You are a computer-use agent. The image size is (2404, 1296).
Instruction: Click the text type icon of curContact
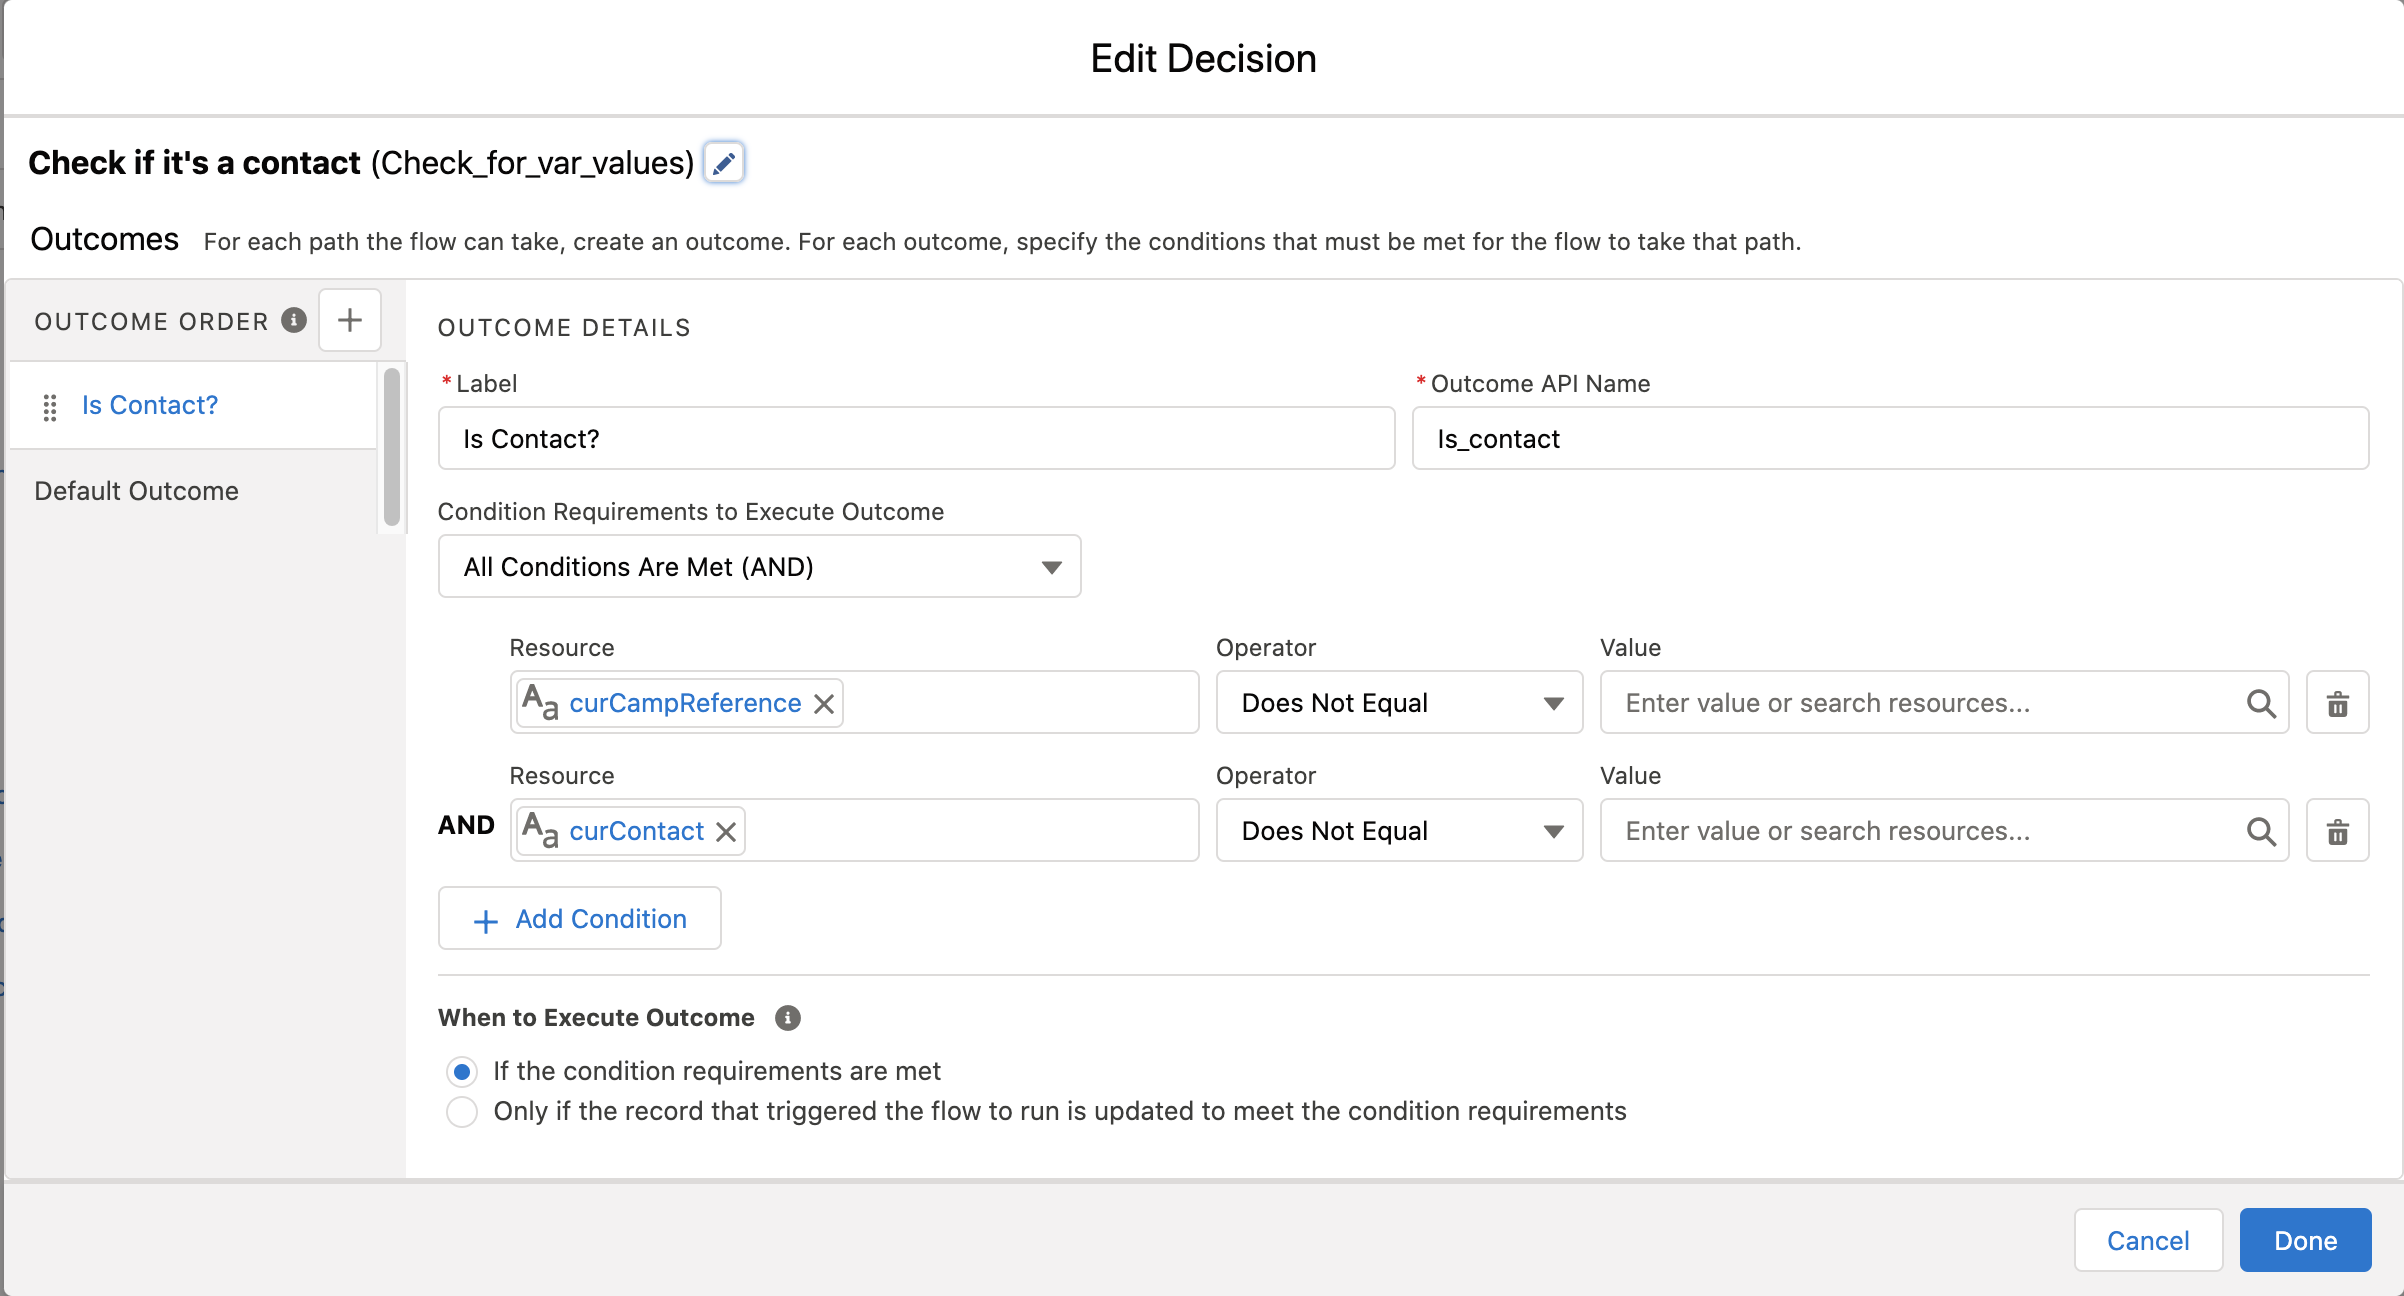pos(541,831)
